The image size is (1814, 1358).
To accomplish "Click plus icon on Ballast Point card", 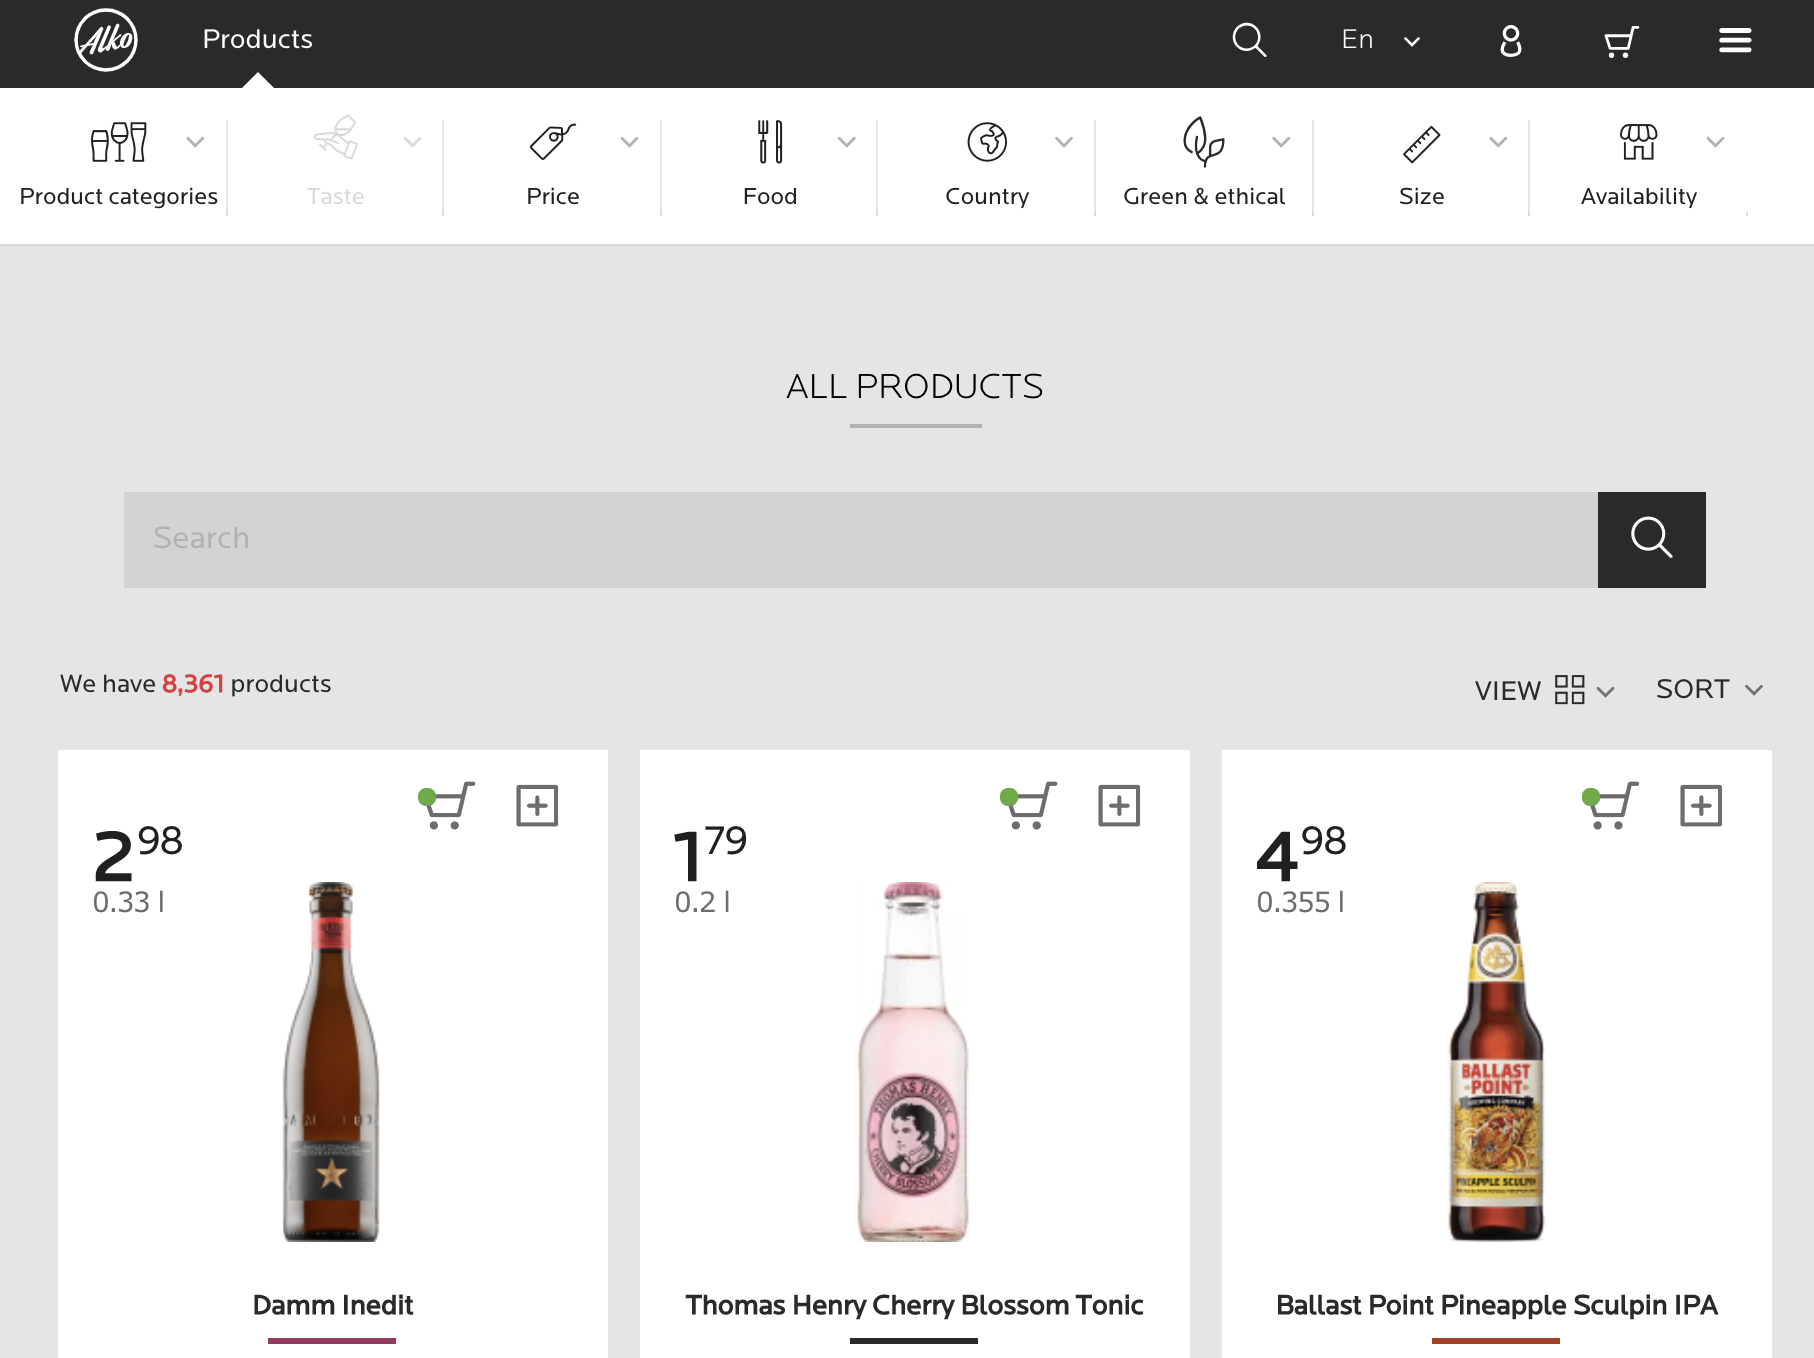I will pyautogui.click(x=1701, y=805).
